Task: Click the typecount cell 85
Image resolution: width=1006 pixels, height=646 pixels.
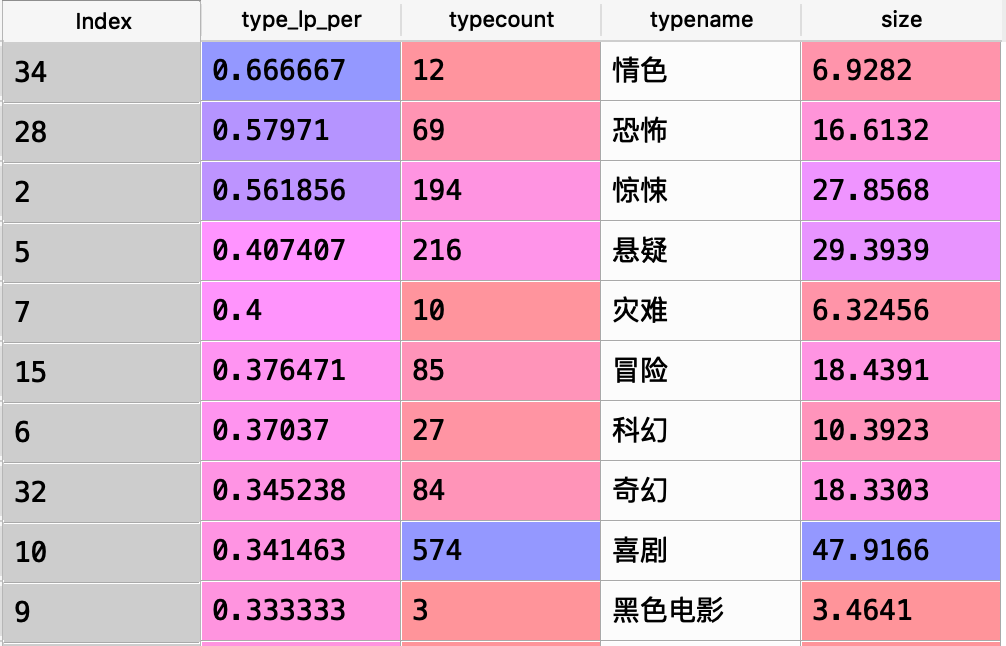Action: [501, 371]
